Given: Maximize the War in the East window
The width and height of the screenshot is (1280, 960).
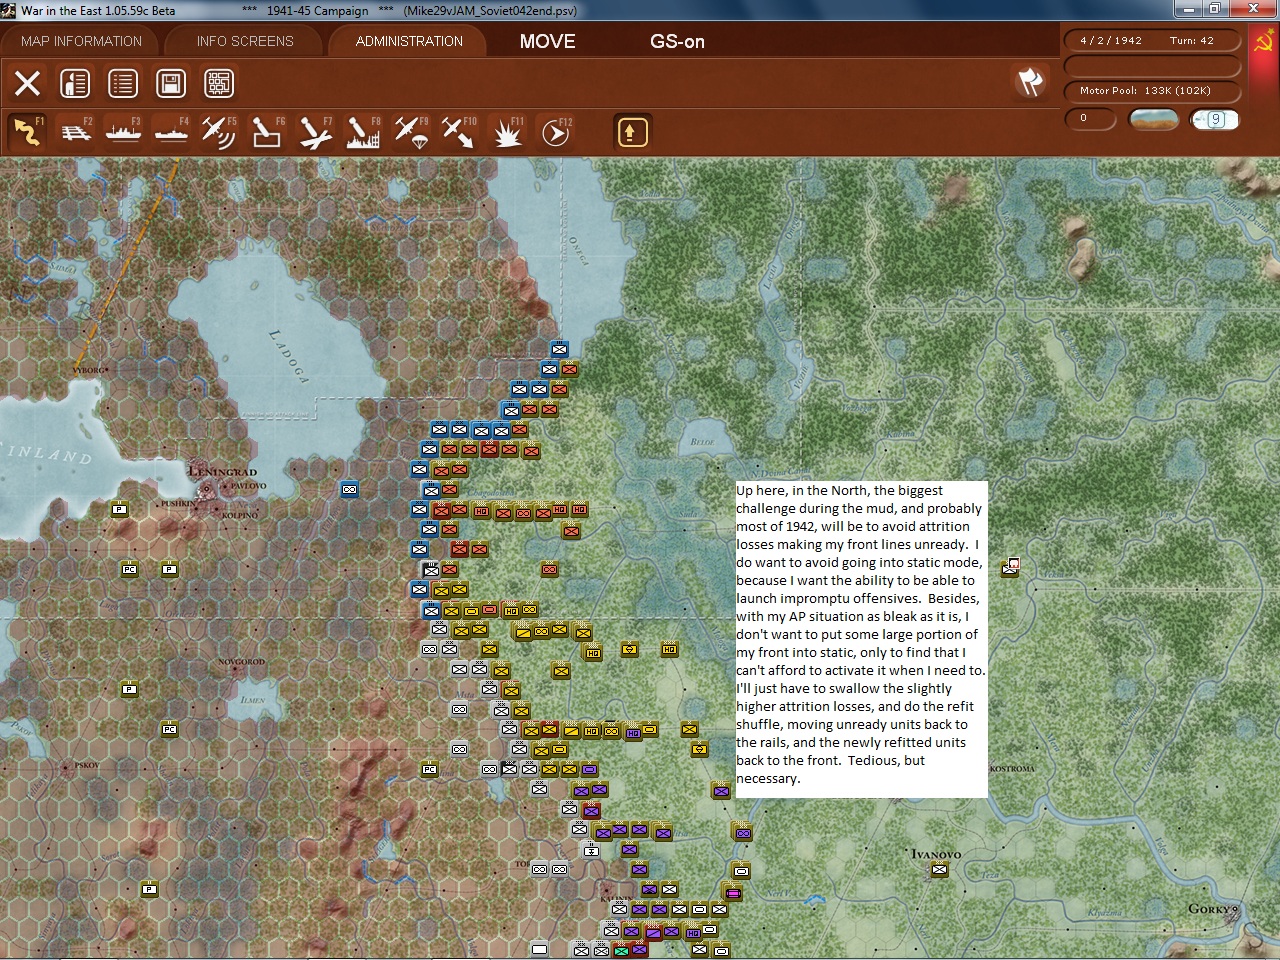Looking at the screenshot, I should point(1214,9).
